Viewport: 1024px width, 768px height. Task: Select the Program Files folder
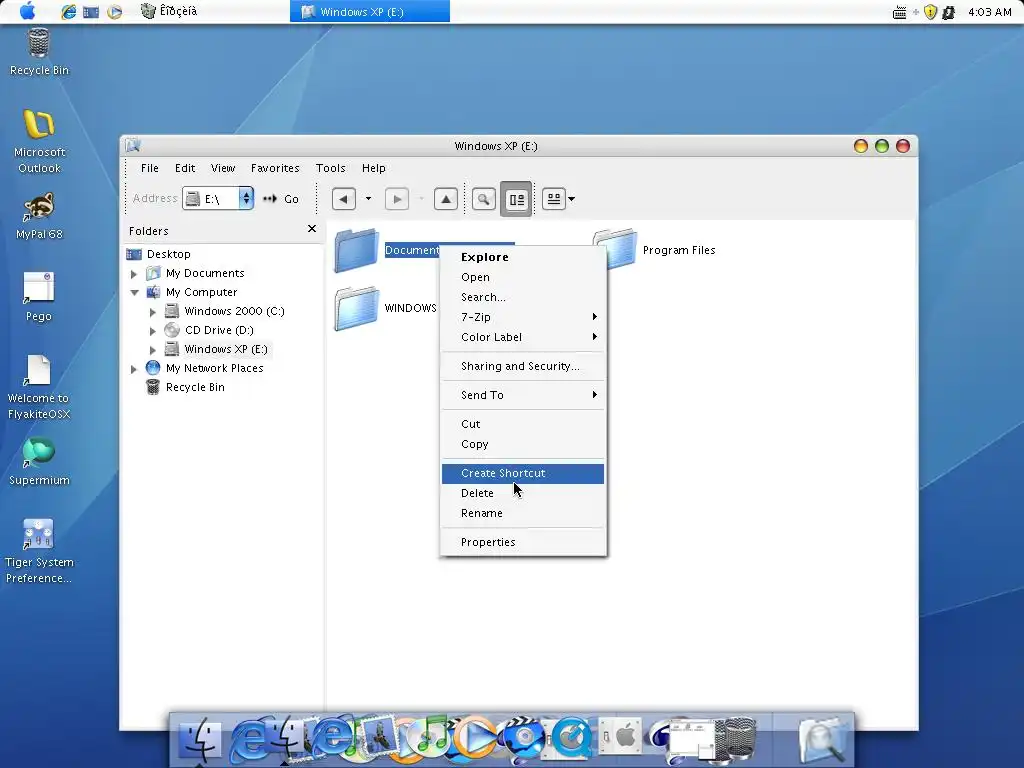[679, 250]
